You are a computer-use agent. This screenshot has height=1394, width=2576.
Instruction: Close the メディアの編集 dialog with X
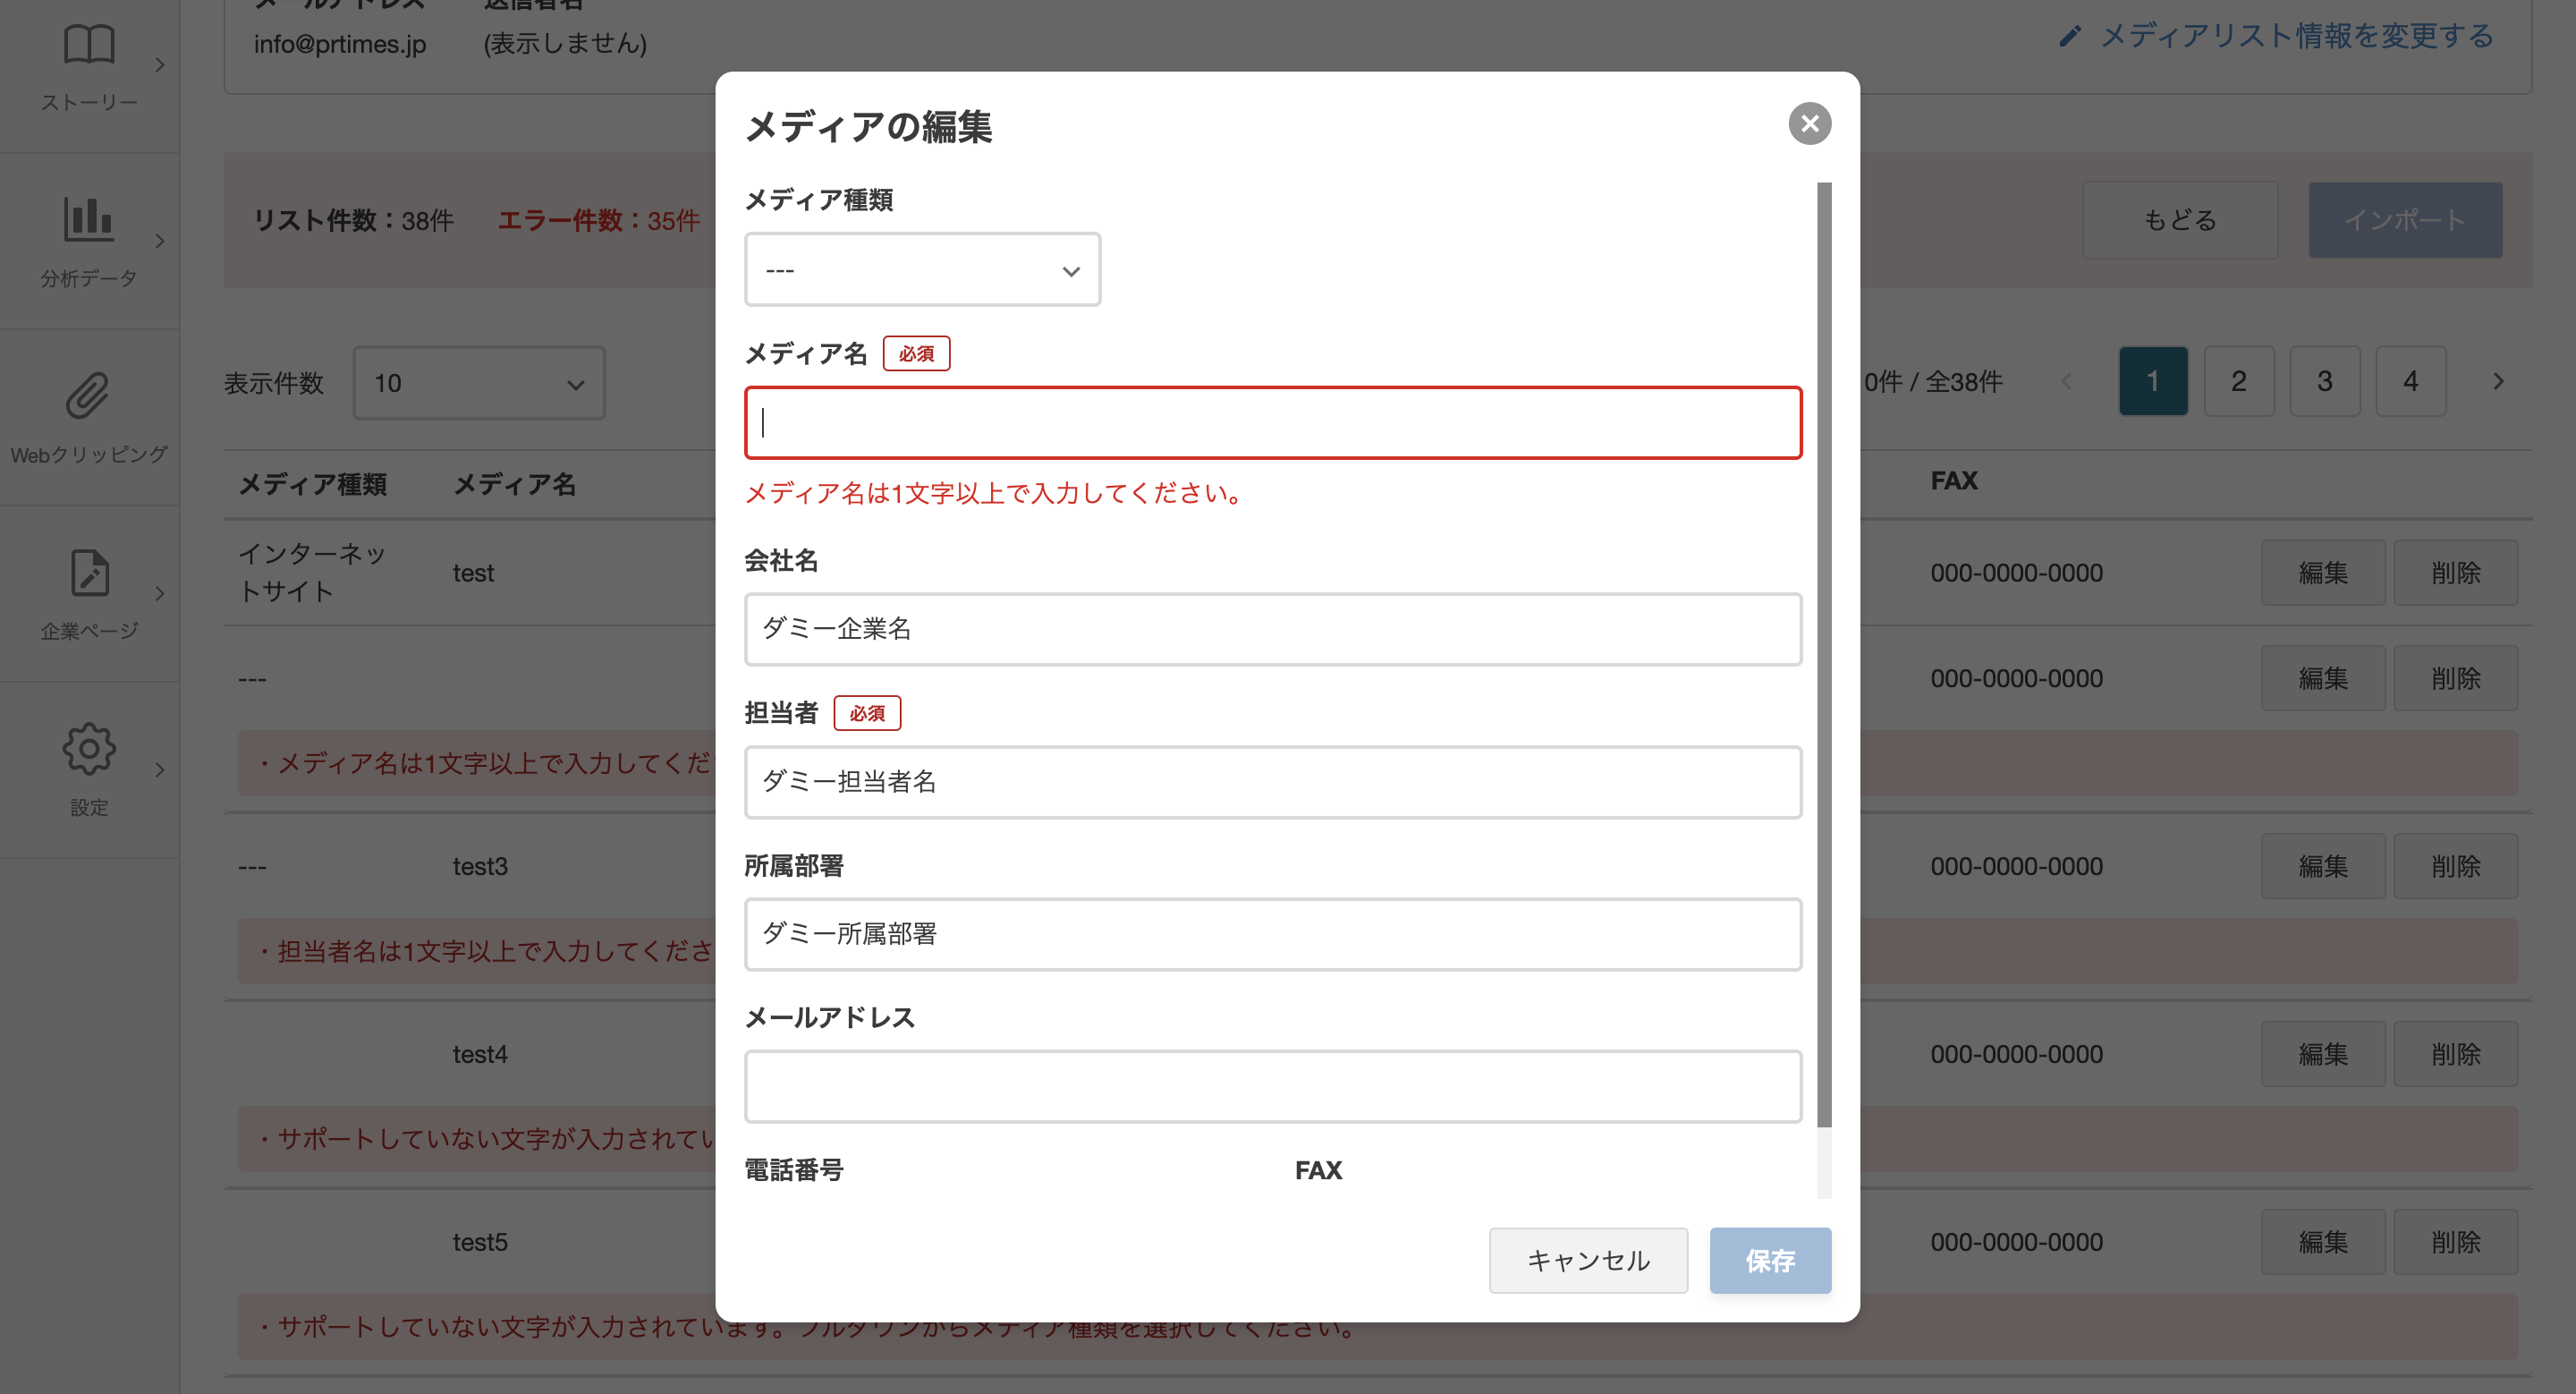click(x=1809, y=124)
